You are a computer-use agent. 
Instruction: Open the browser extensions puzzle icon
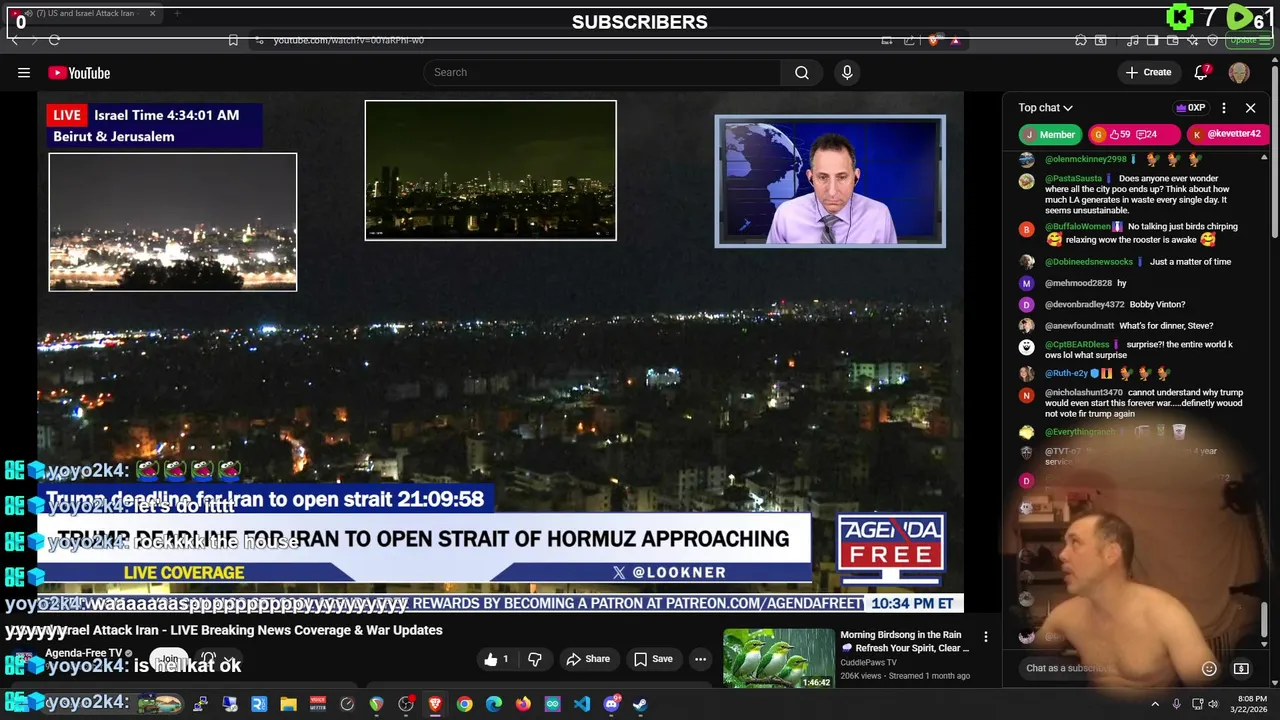click(x=1081, y=40)
